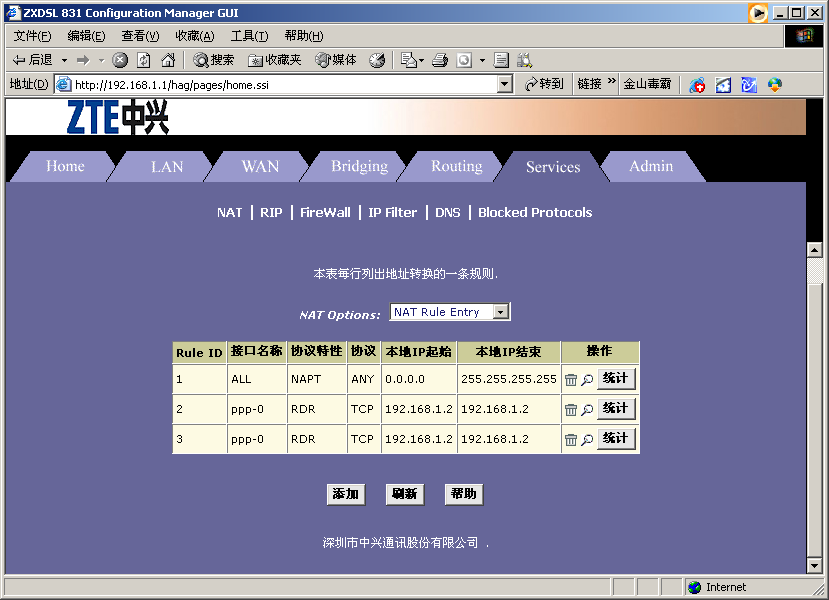829x600 pixels.
Task: Switch to the Bridging tab
Action: 360,167
